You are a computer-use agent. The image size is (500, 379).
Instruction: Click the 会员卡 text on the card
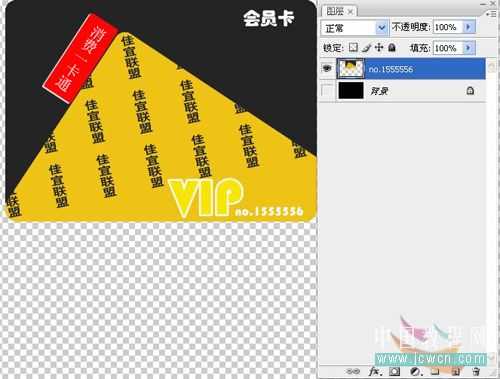click(268, 18)
